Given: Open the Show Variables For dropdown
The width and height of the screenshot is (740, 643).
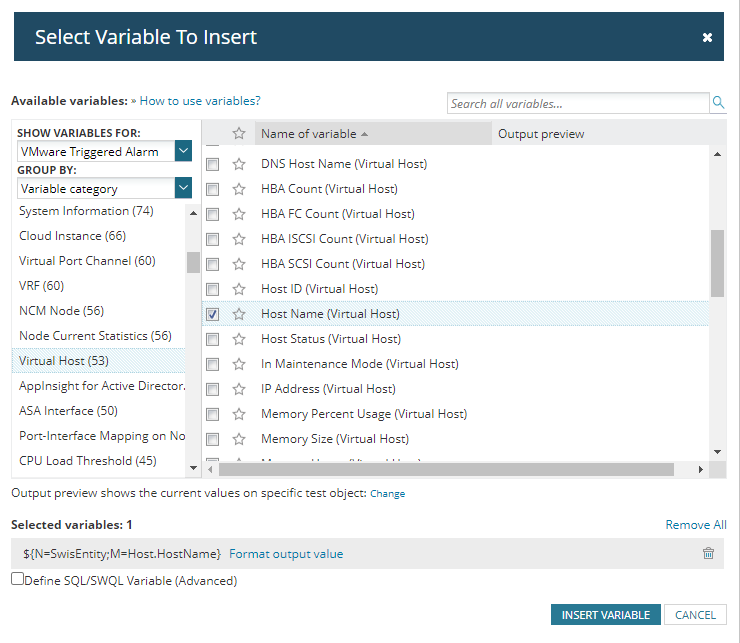Looking at the screenshot, I should click(x=183, y=151).
